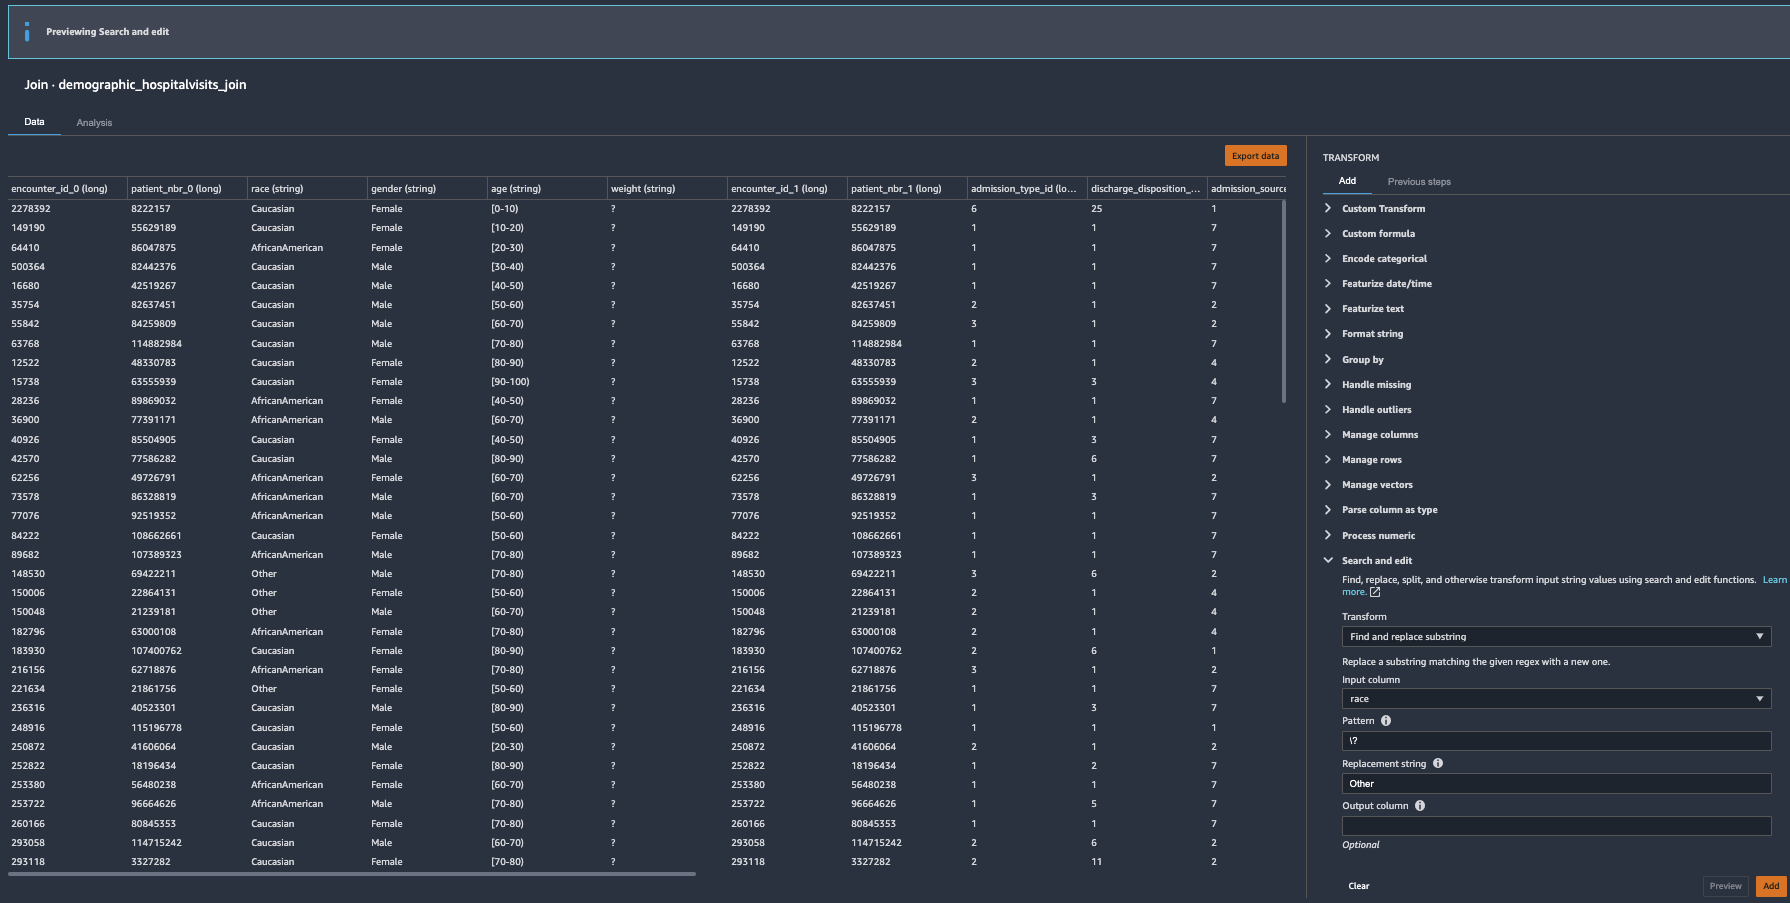Click the age cell [90-100)
The height and width of the screenshot is (903, 1790).
click(510, 382)
